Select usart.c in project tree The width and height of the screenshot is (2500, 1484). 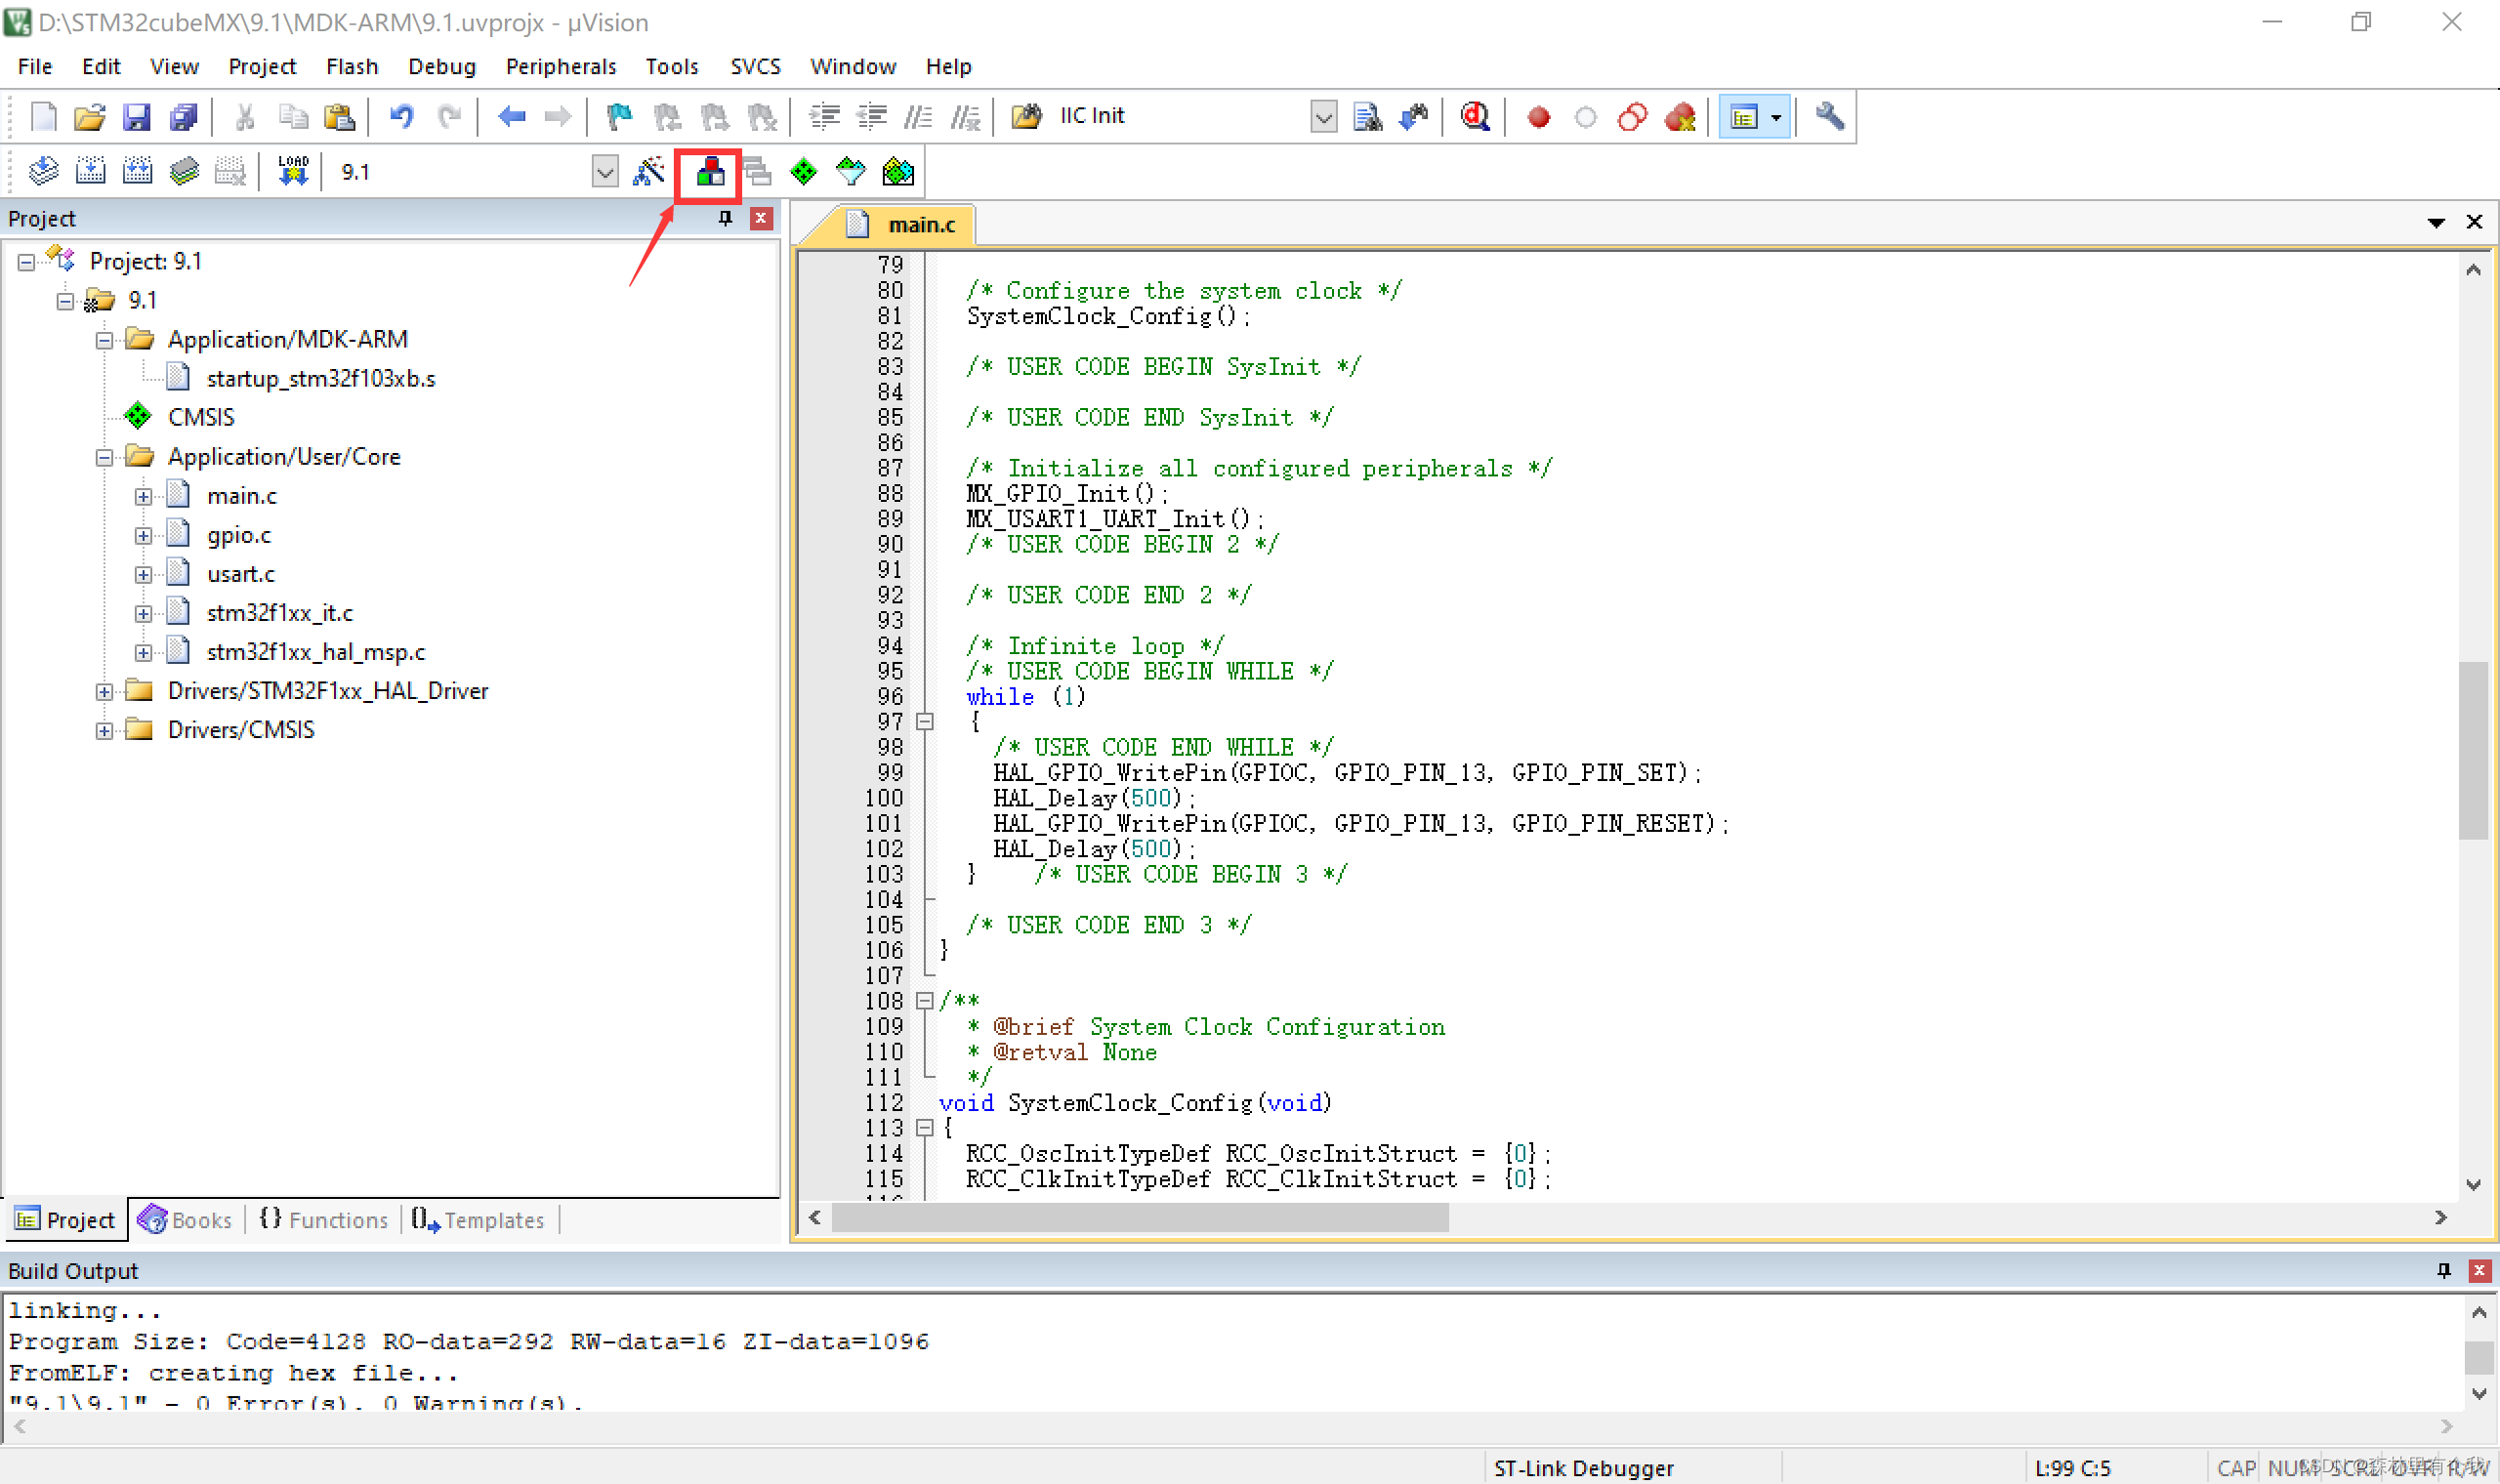click(240, 574)
